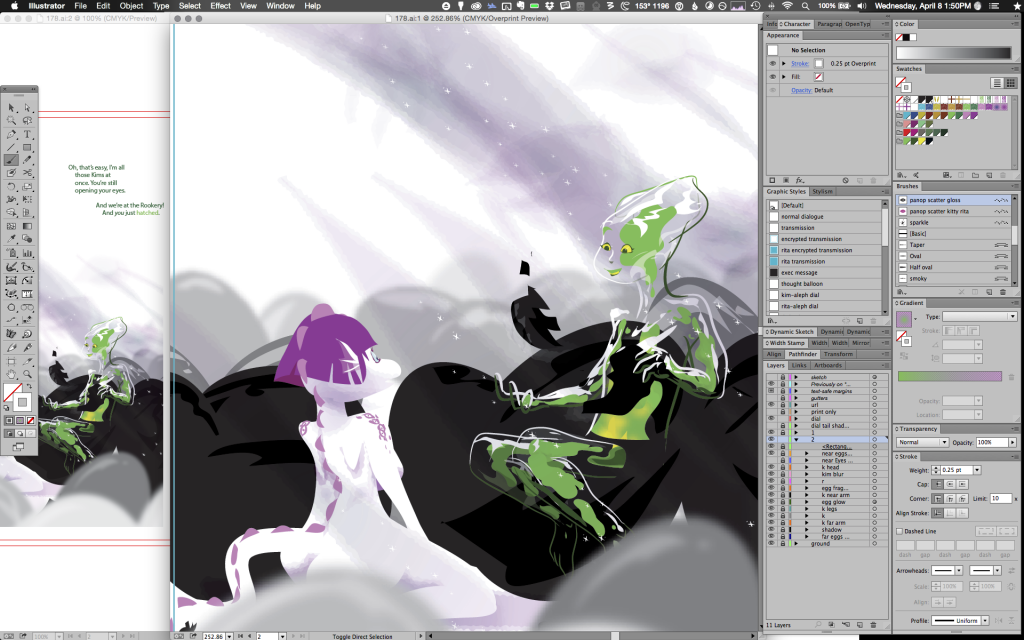1024x640 pixels.
Task: Switch to the Pathfinder tab
Action: tap(803, 354)
